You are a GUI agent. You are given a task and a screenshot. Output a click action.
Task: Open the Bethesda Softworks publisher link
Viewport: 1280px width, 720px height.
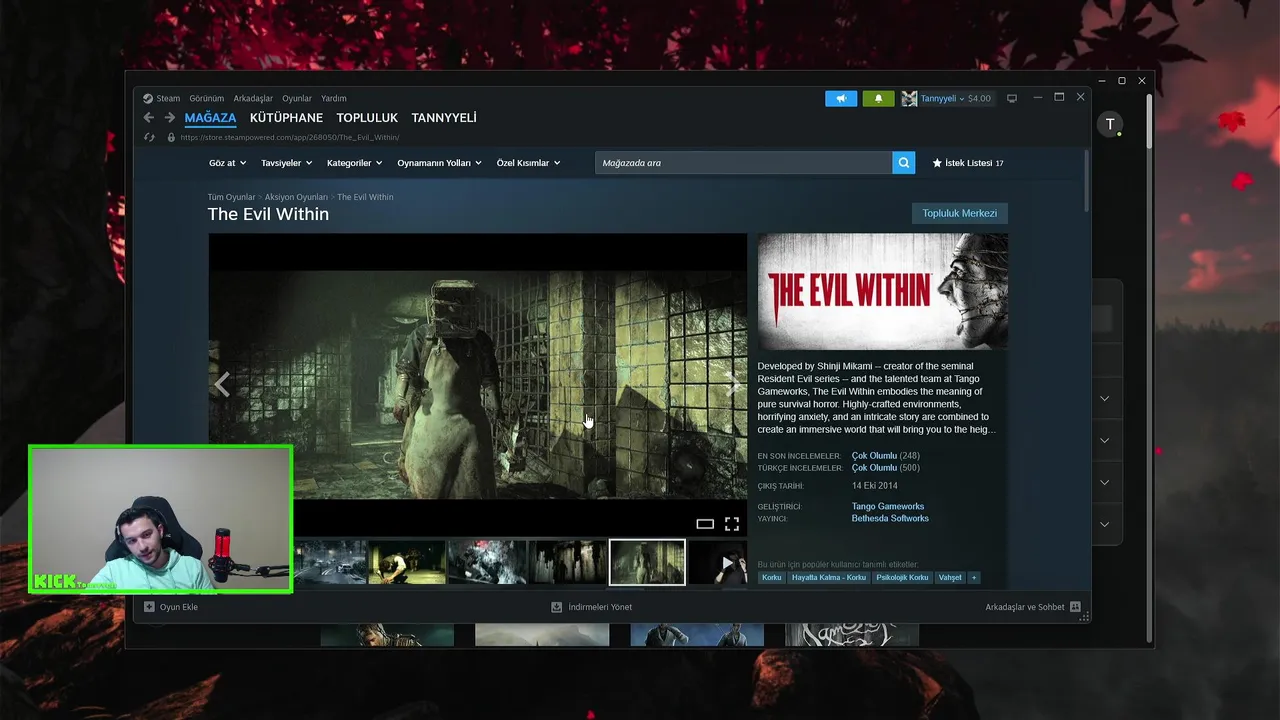point(890,519)
